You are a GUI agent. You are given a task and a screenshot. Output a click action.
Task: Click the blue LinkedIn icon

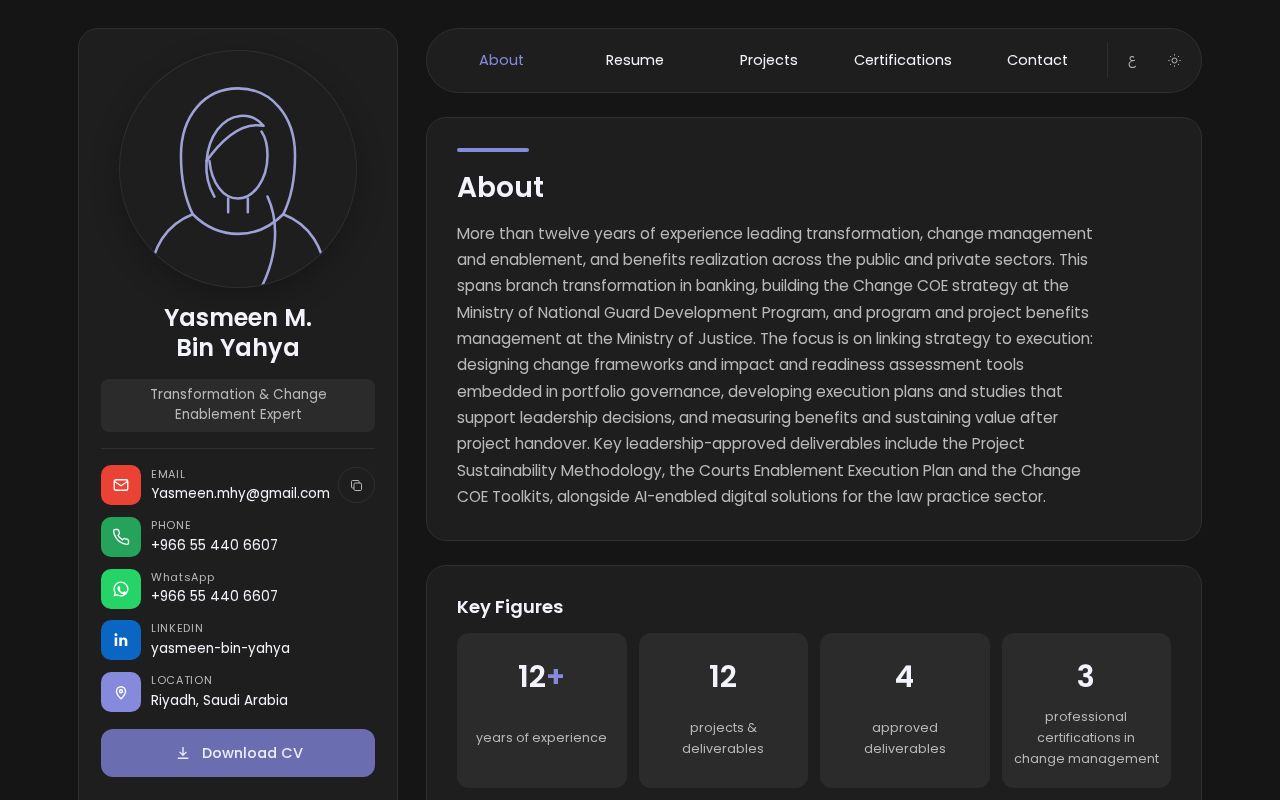coord(121,640)
